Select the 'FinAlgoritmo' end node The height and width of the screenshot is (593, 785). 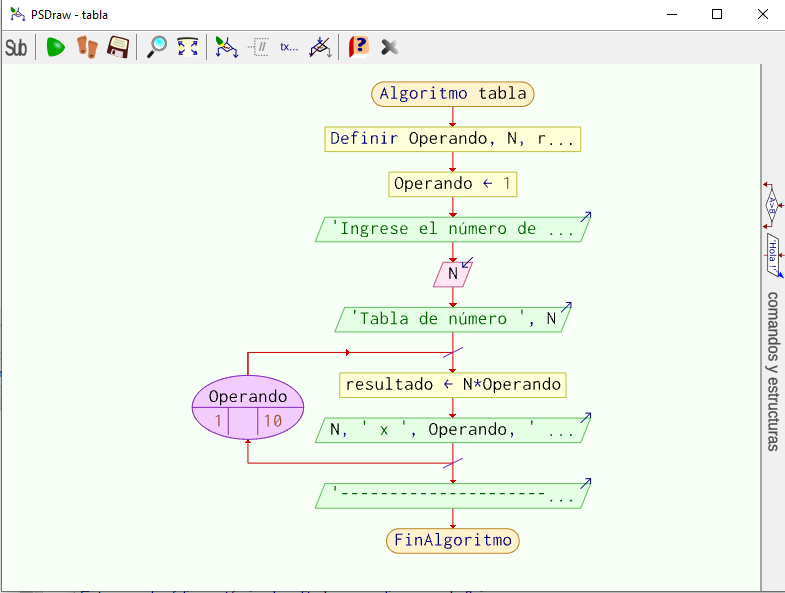[x=453, y=540]
